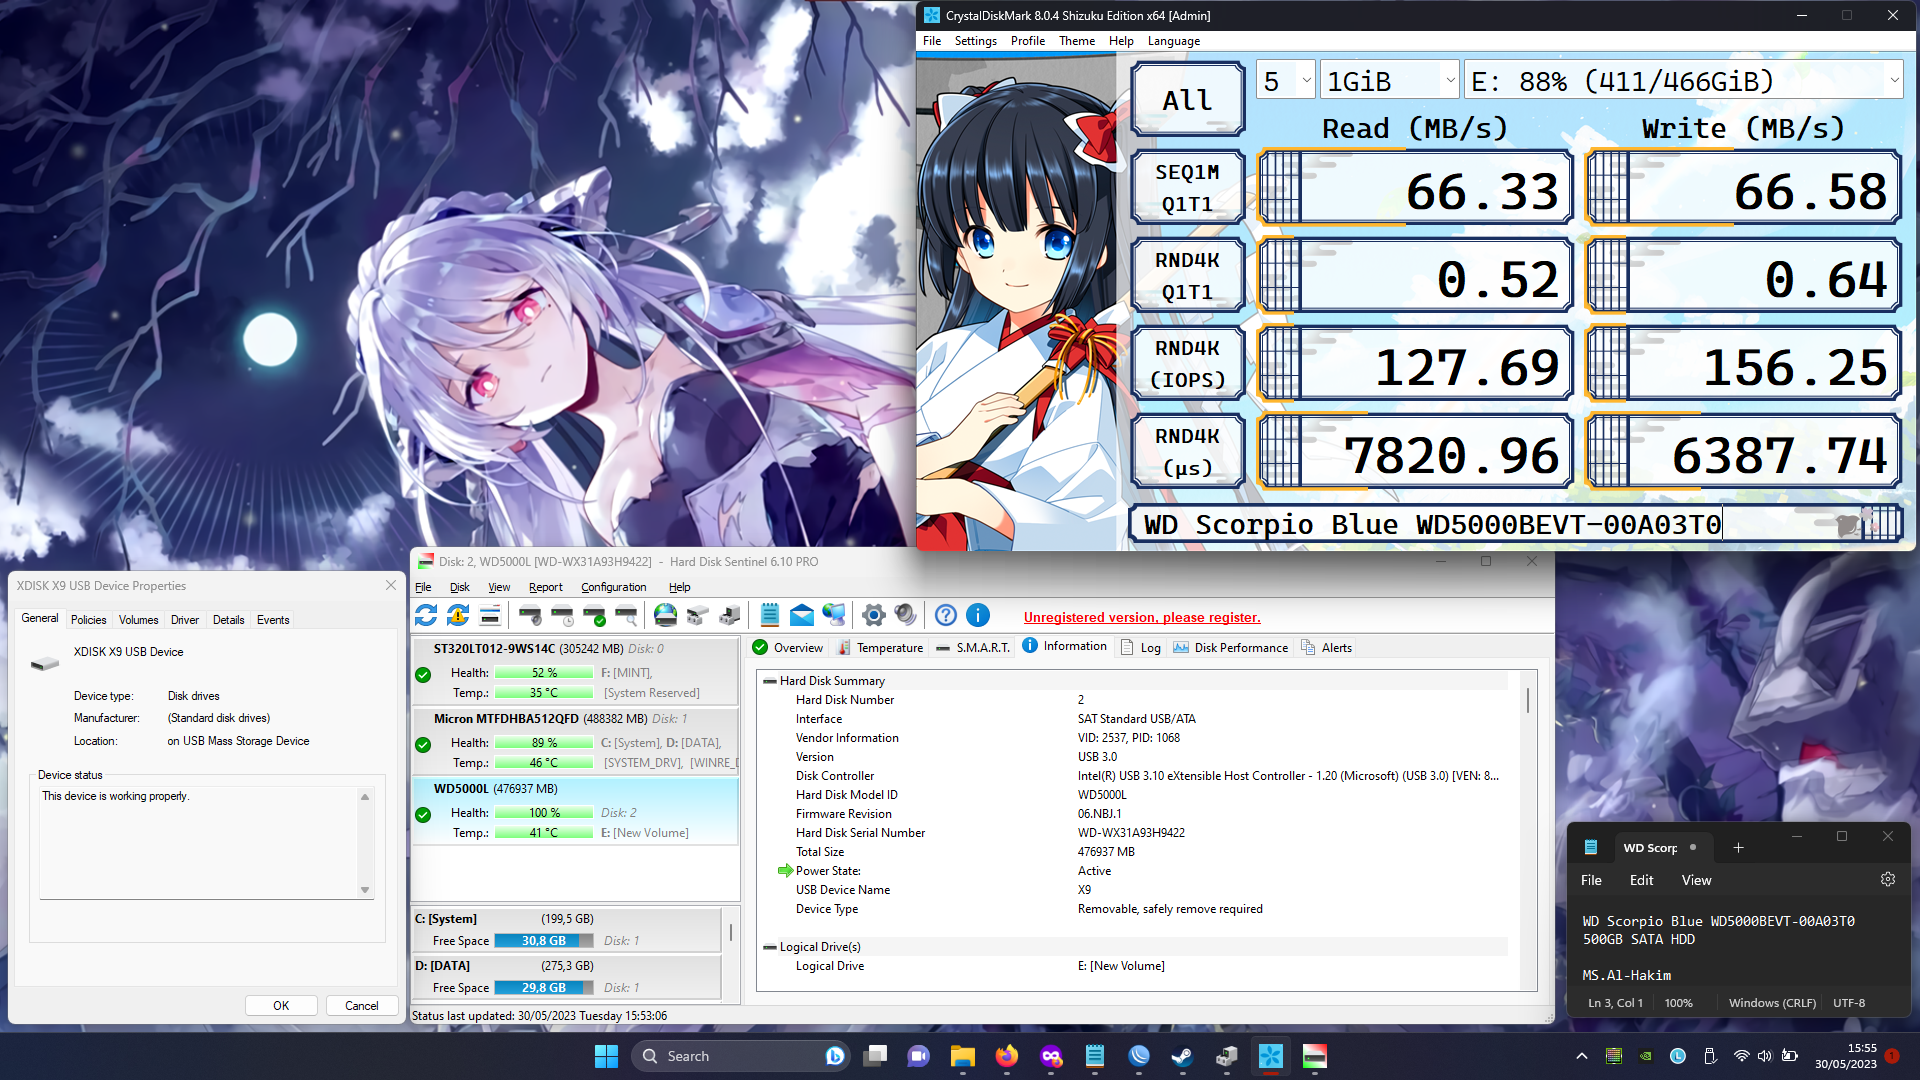Open CrystalDiskMark Profile menu
The image size is (1920, 1080).
[x=1028, y=41]
